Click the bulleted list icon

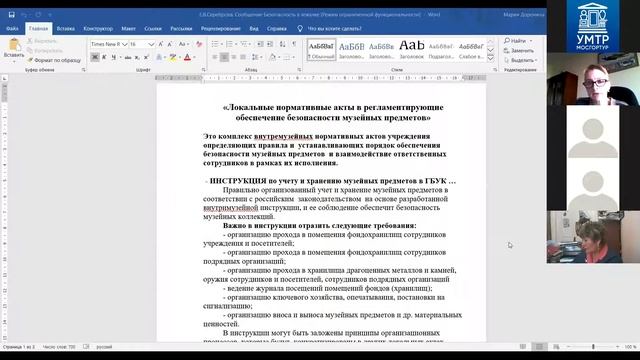click(x=215, y=44)
